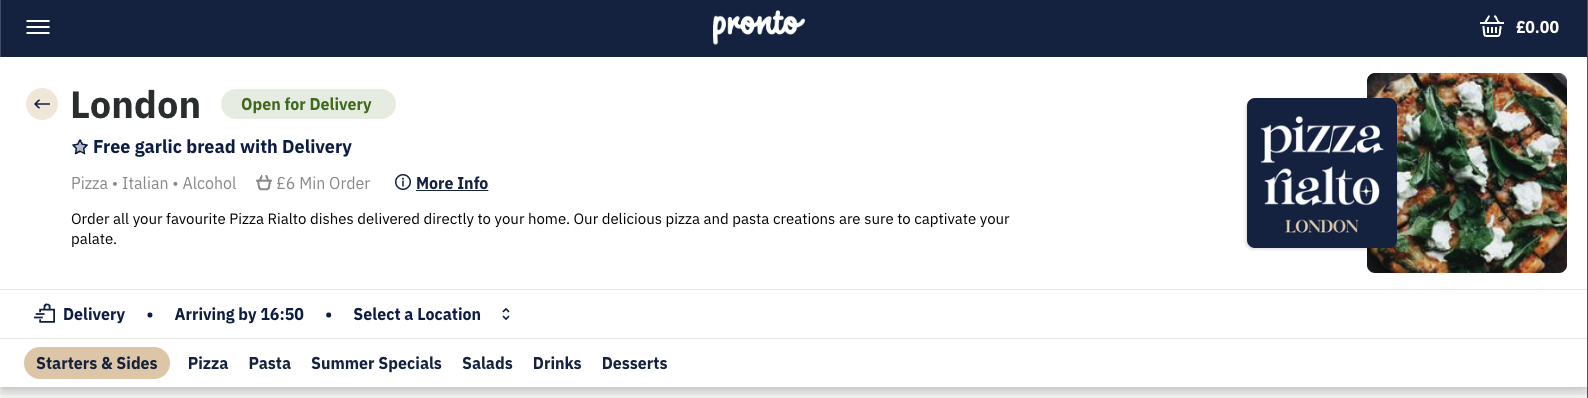
Task: Switch to the Pizza tab
Action: 208,363
